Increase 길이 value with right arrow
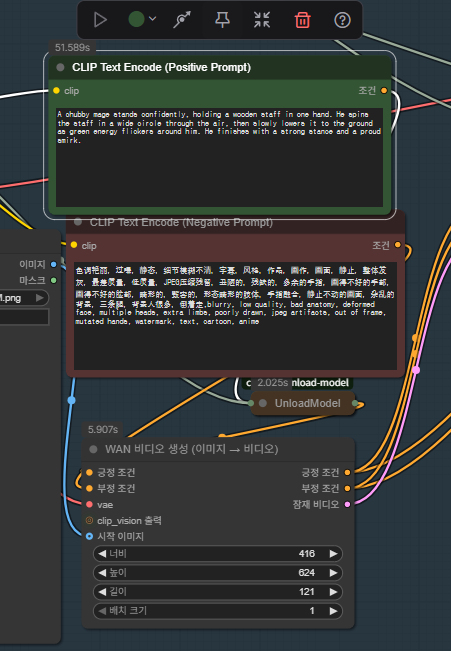Screen dimensions: 451x651 333,592
